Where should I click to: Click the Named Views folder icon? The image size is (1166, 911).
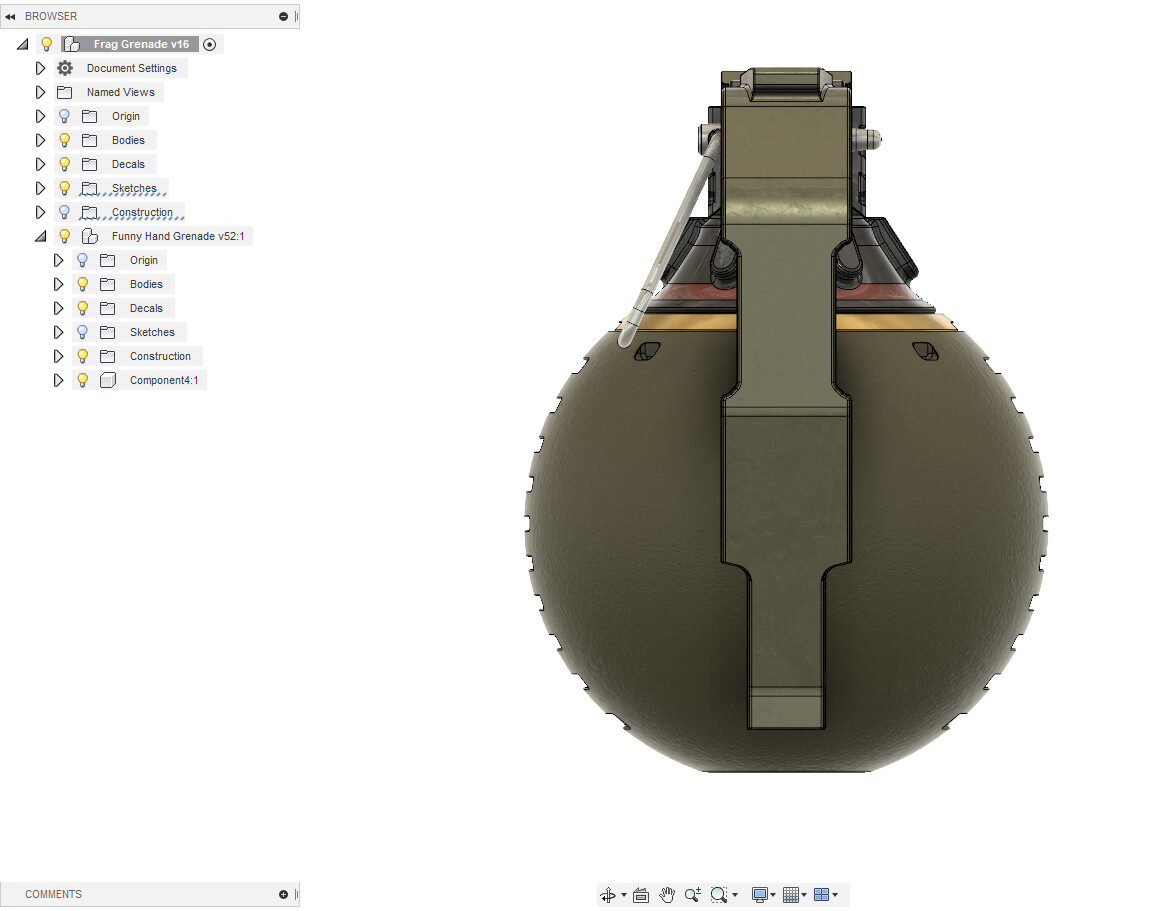pyautogui.click(x=65, y=92)
